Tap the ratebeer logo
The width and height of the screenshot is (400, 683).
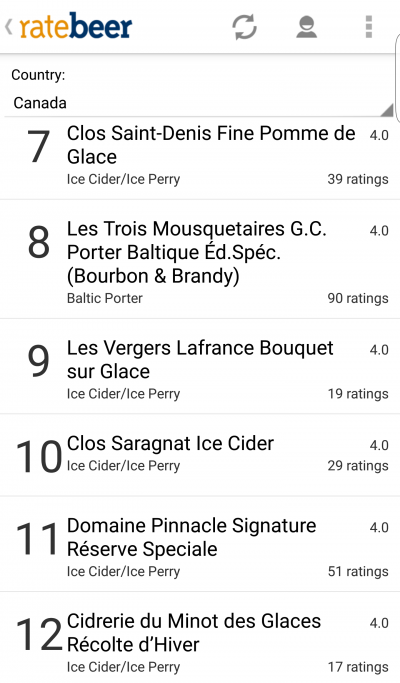(75, 26)
